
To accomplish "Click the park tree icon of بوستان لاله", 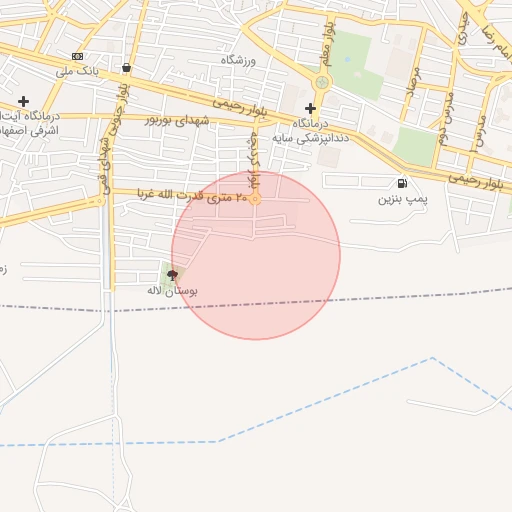I will click(x=172, y=275).
